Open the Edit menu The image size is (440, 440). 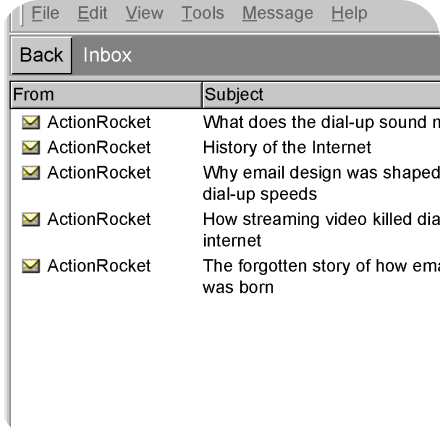92,14
